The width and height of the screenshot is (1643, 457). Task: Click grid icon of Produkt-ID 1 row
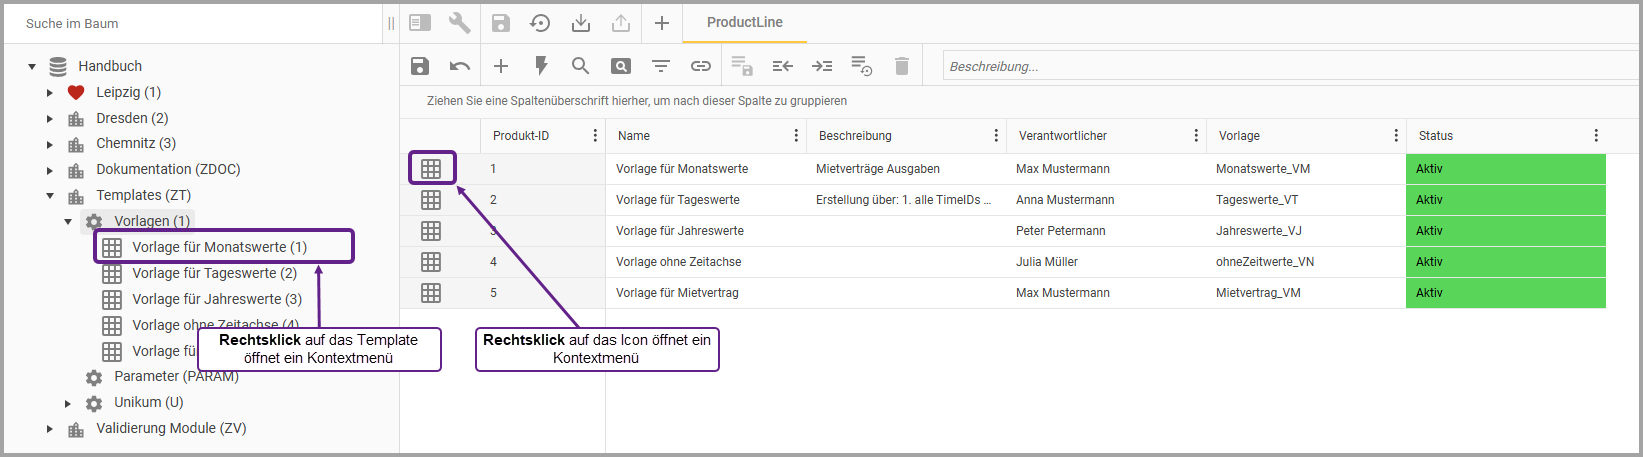pyautogui.click(x=431, y=169)
